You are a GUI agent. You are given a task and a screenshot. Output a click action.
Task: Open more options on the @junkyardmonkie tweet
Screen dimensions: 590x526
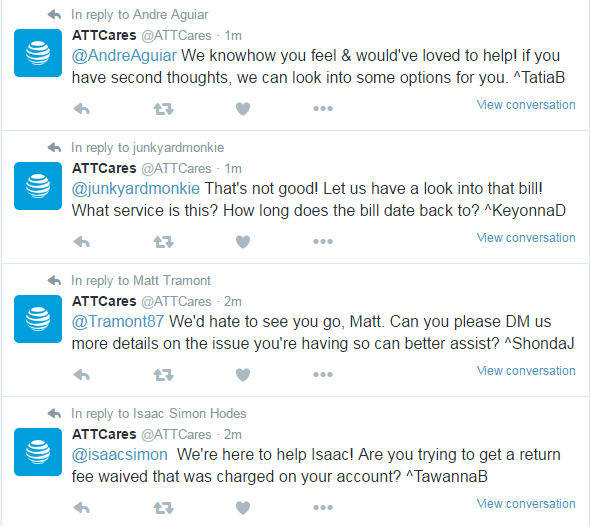coord(323,242)
